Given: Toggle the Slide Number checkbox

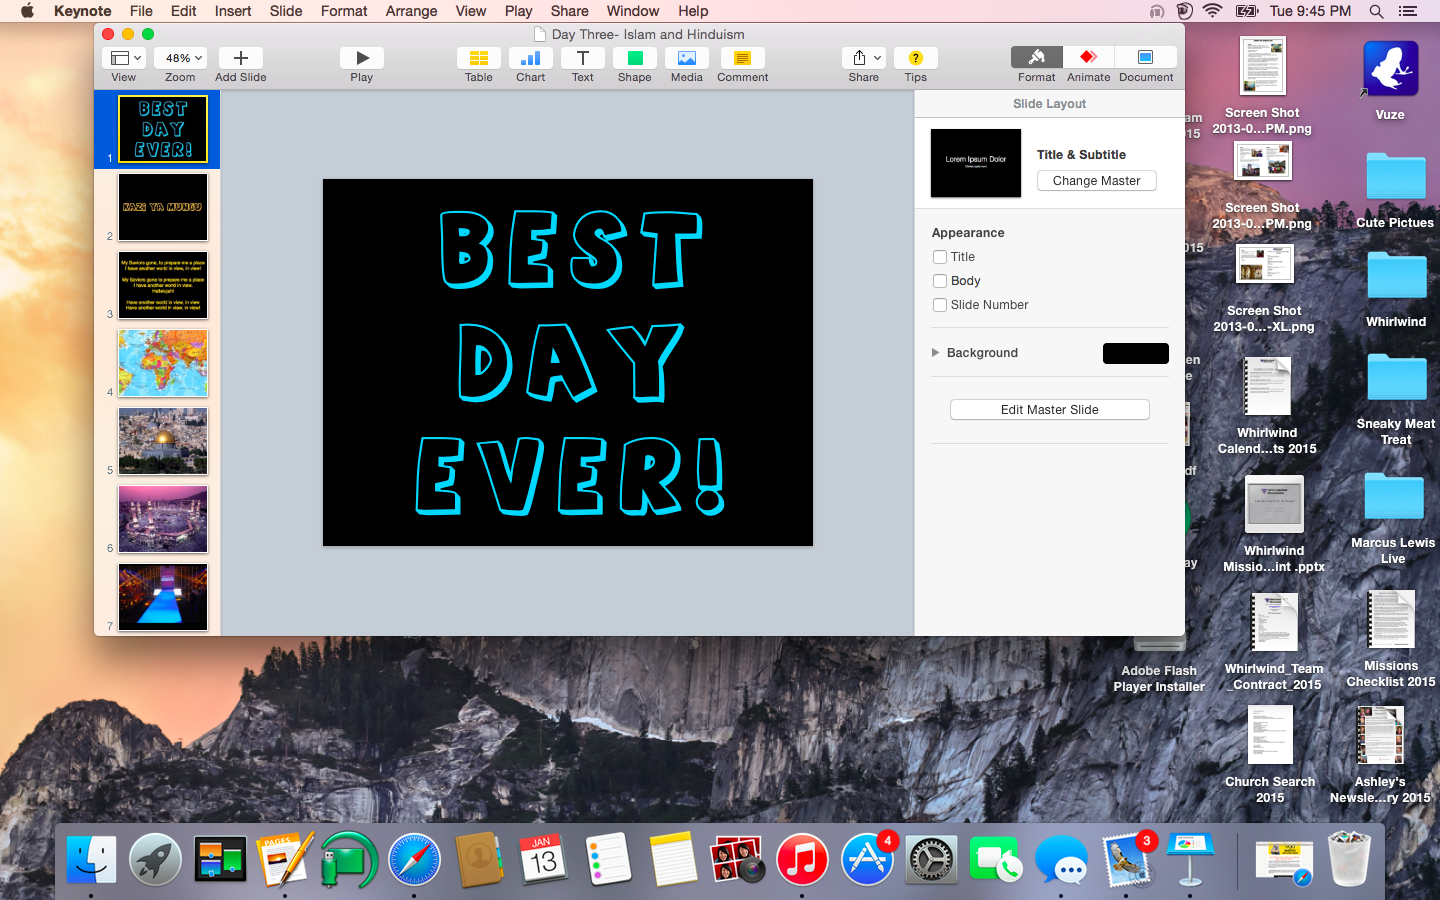Looking at the screenshot, I should point(940,305).
